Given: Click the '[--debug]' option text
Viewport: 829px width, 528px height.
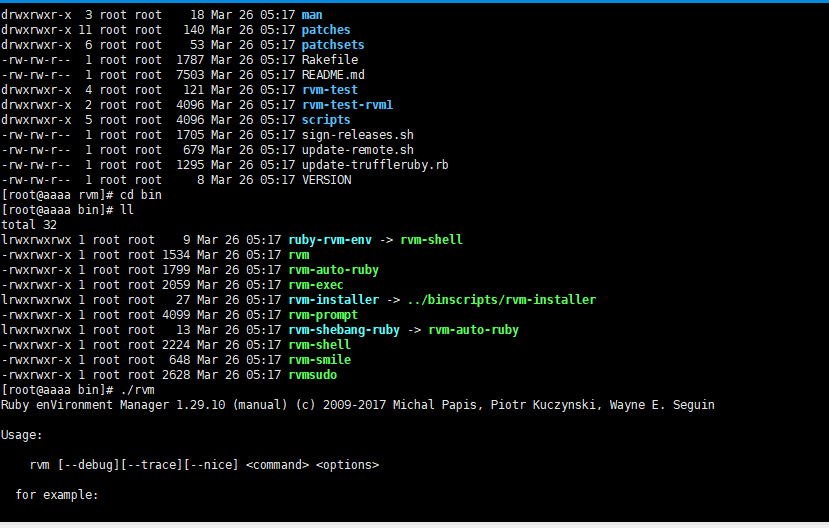Looking at the screenshot, I should 88,465.
